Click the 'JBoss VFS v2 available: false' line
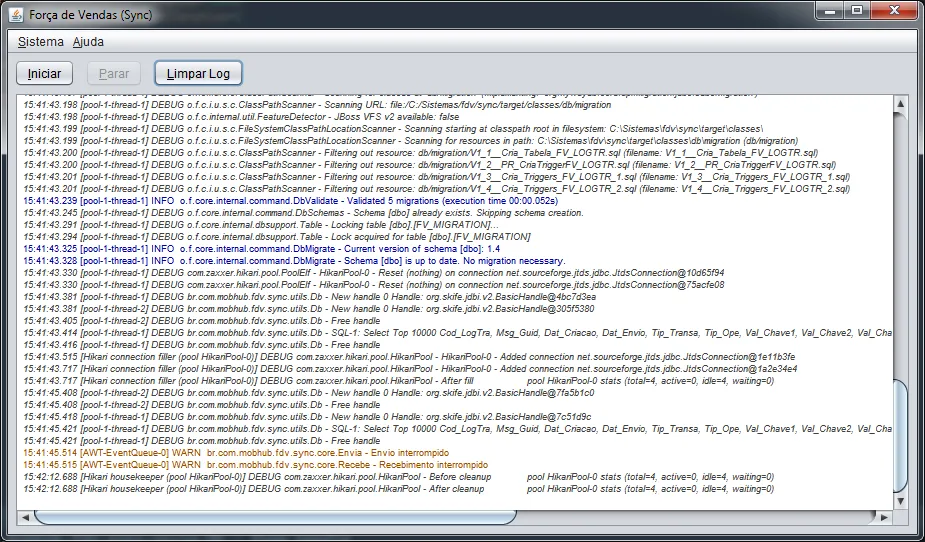This screenshot has height=542, width=925. click(241, 117)
